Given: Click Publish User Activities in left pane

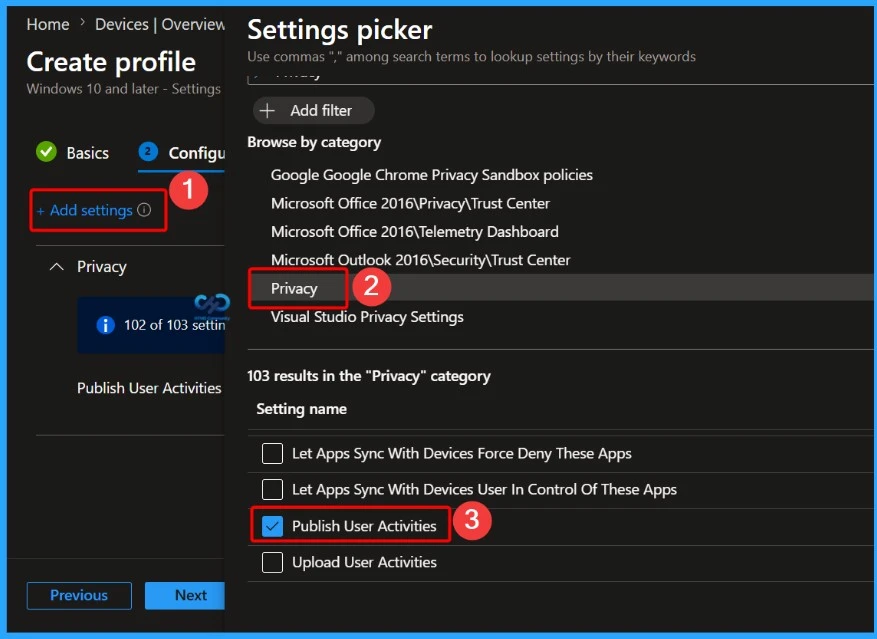Looking at the screenshot, I should [x=149, y=388].
